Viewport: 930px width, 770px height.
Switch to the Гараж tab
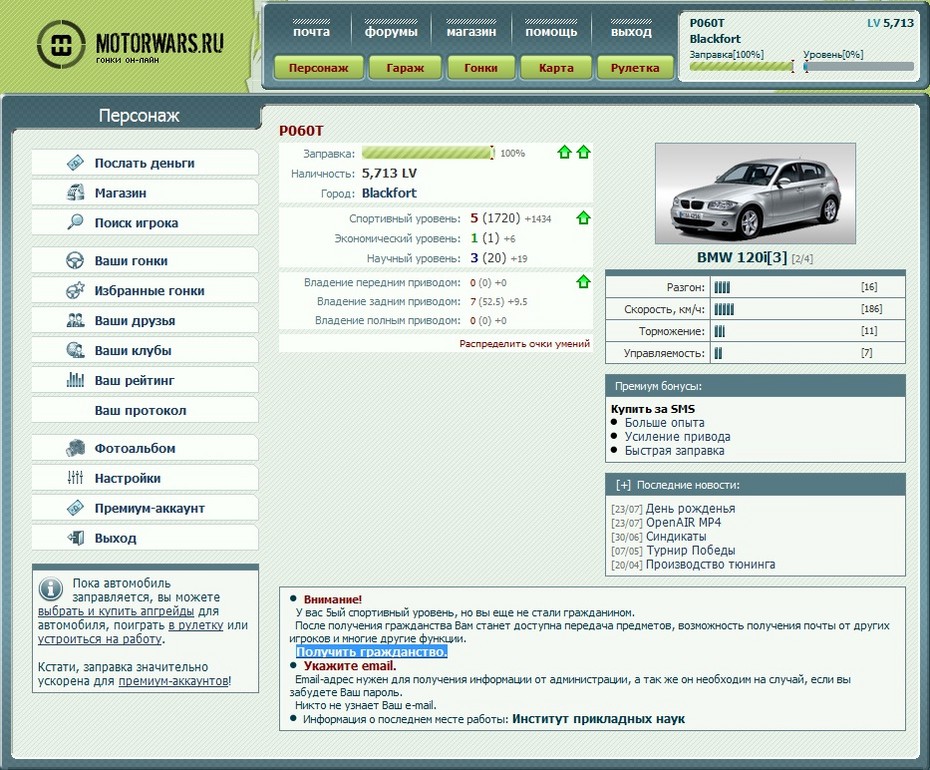coord(405,68)
